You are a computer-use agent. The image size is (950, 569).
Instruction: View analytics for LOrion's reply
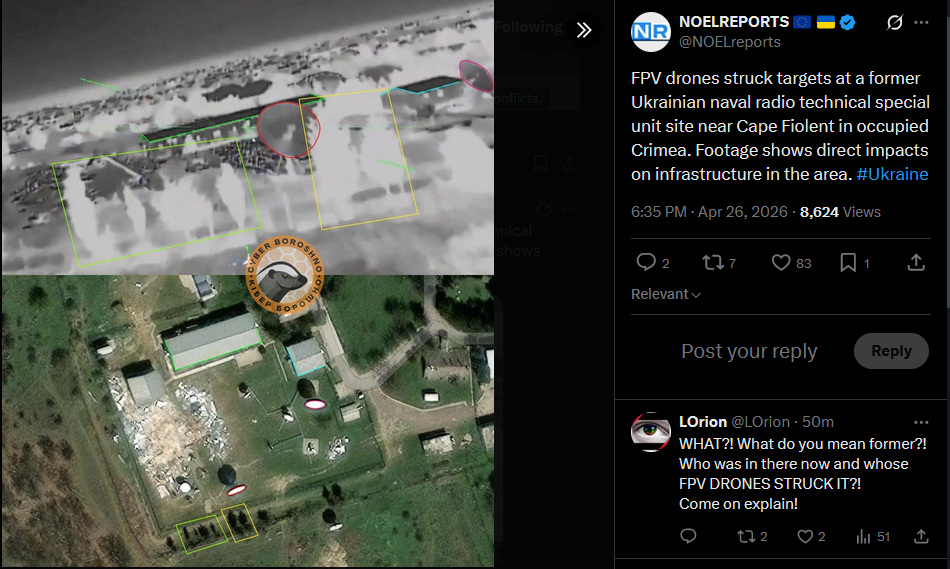coord(863,536)
